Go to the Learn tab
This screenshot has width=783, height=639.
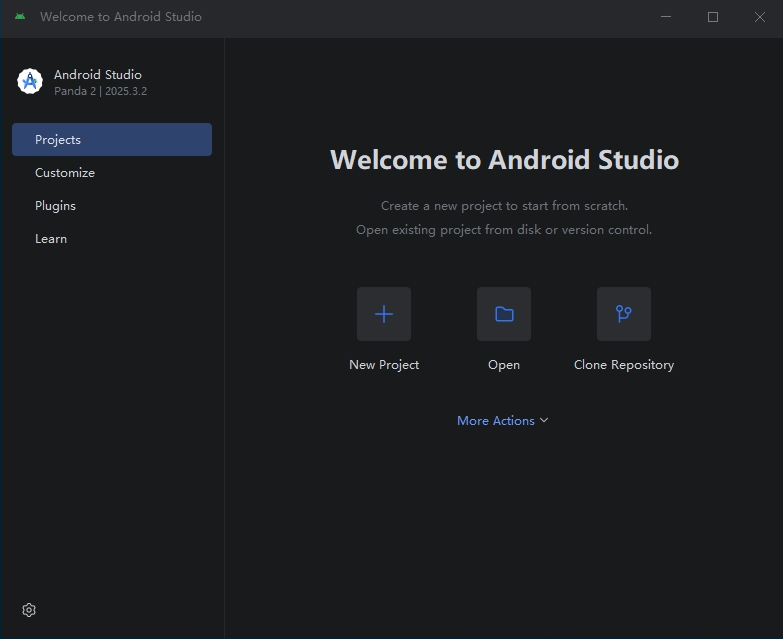(112, 238)
